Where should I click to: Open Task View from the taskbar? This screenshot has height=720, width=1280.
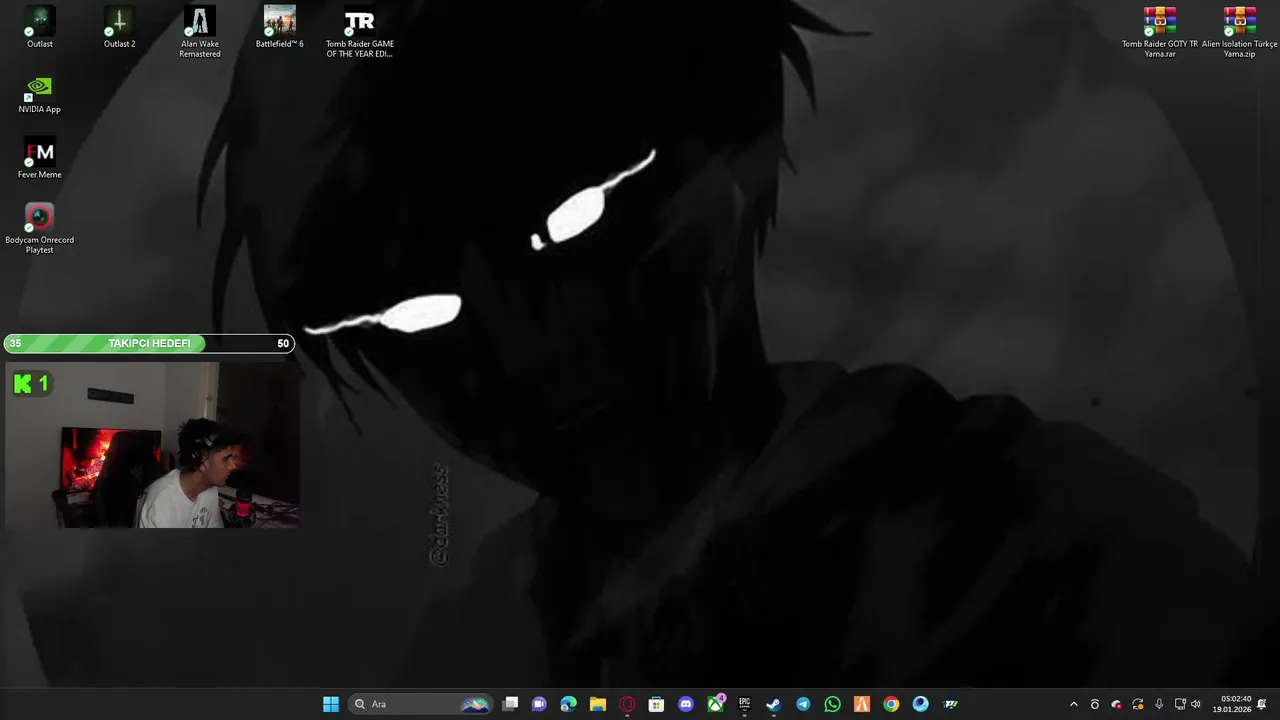pyautogui.click(x=510, y=704)
